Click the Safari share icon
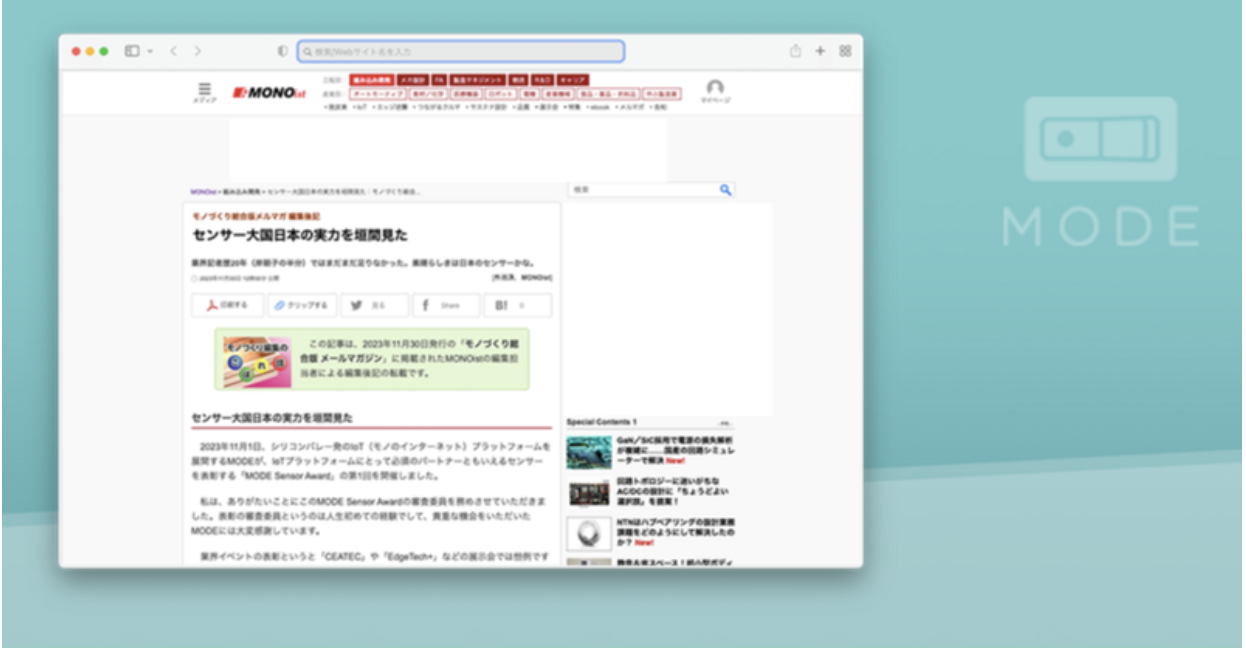Screen dimensions: 1246x648 click(x=795, y=51)
